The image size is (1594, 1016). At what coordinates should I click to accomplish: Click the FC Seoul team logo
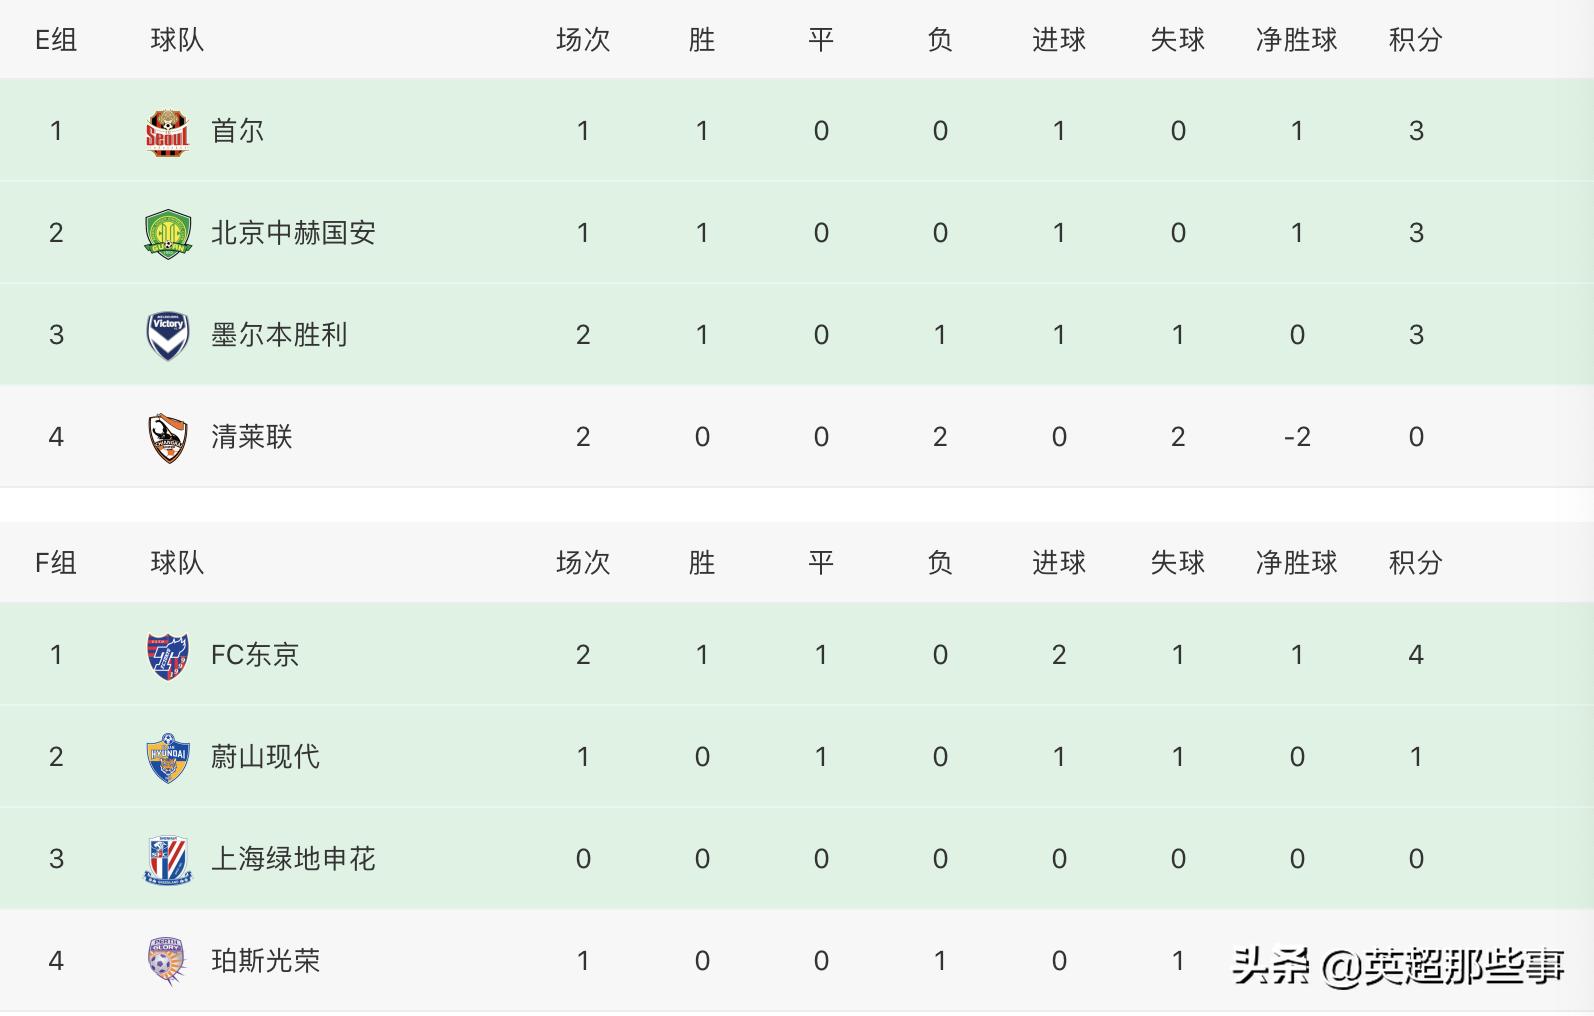click(x=167, y=131)
